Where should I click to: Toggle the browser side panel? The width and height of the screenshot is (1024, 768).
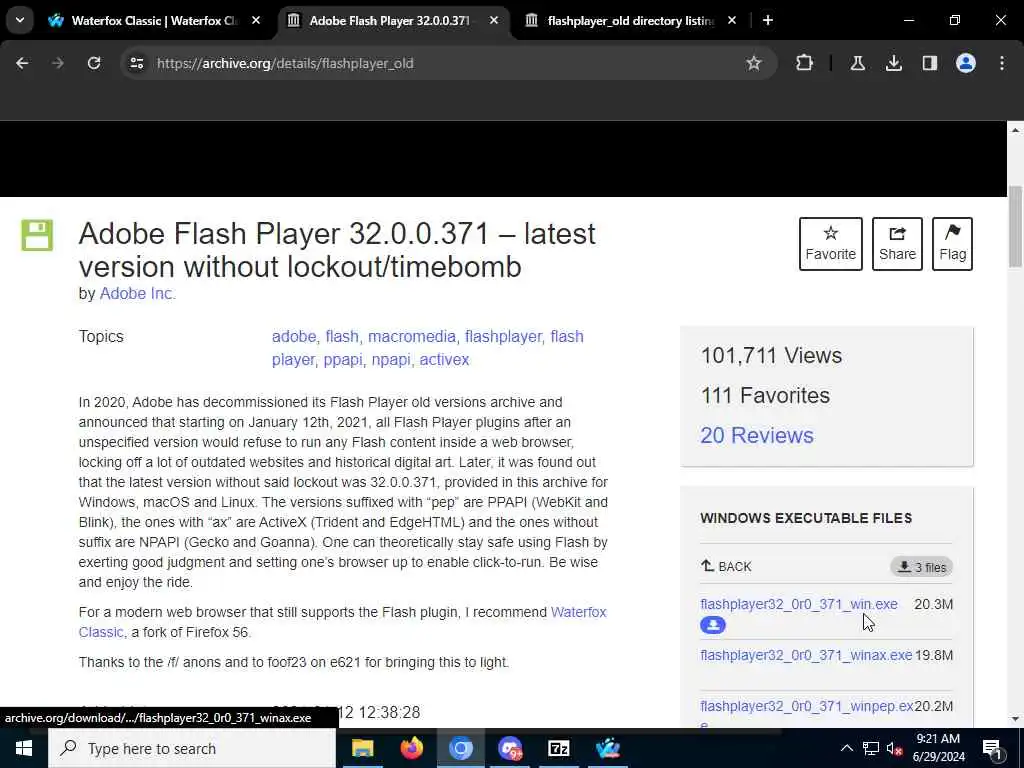click(930, 63)
